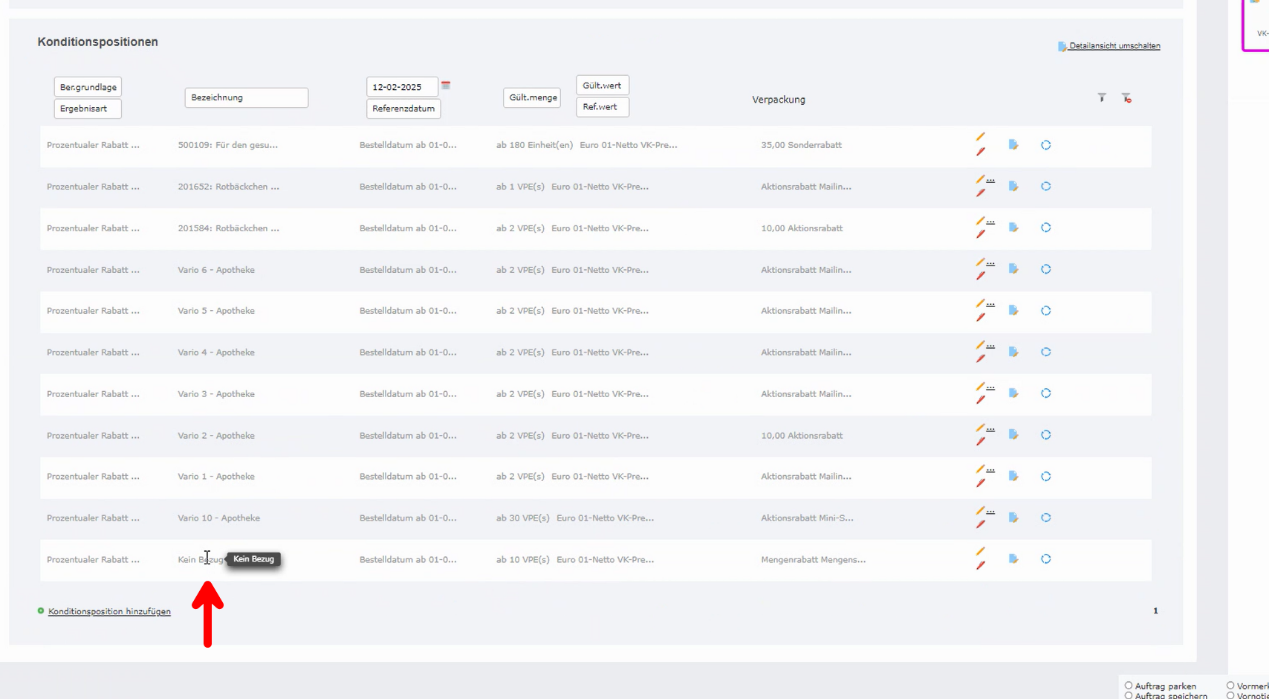Click the filter funnel icon
This screenshot has height=699, width=1269.
1101,98
